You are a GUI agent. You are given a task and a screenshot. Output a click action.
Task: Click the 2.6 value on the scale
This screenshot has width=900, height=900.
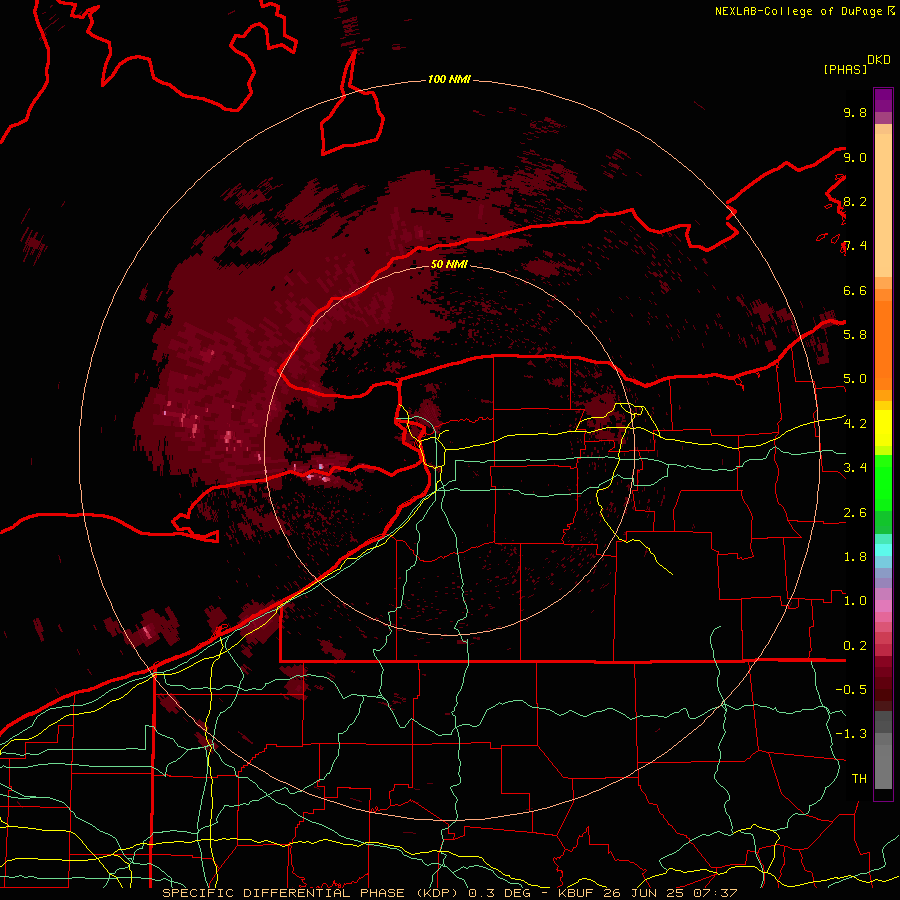[855, 512]
